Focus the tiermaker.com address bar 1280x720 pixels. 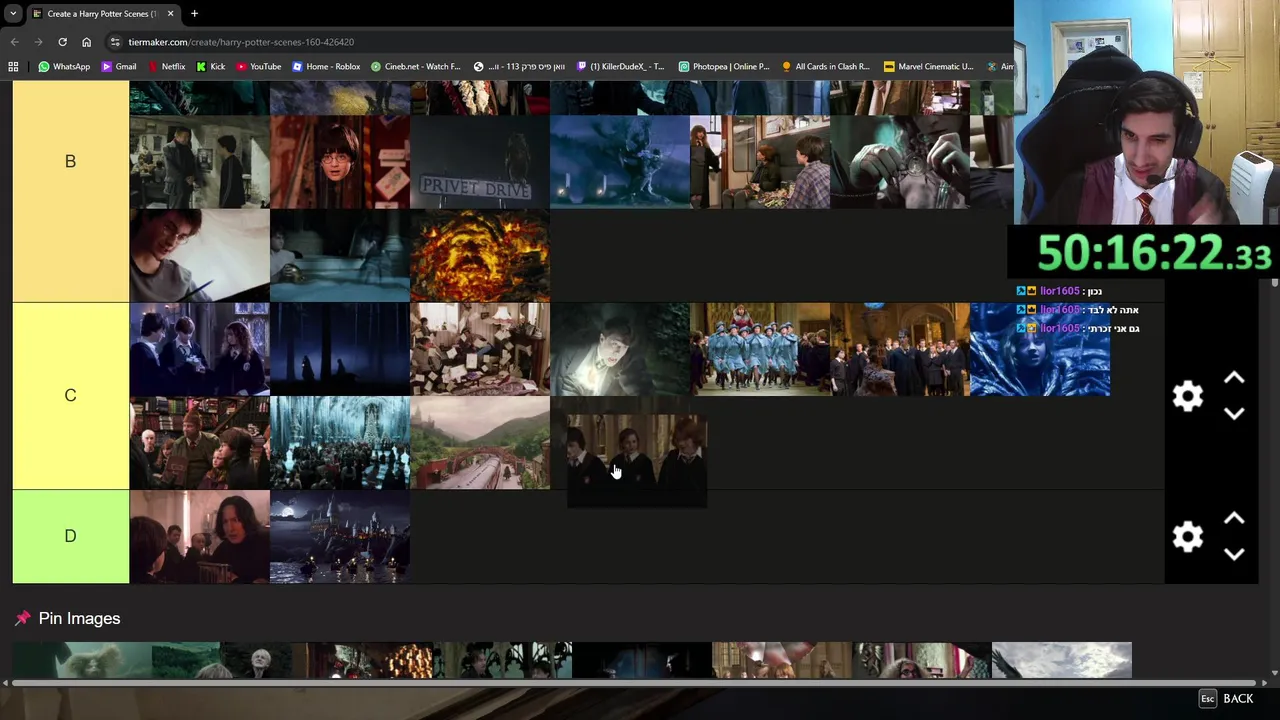pos(560,42)
